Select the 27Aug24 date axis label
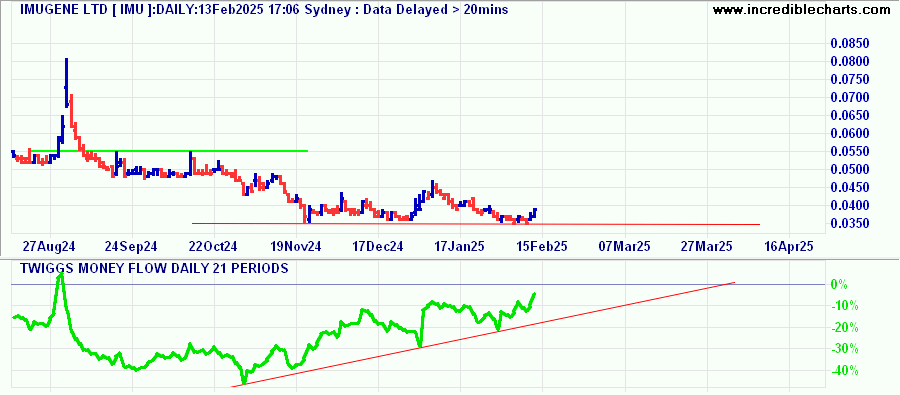The width and height of the screenshot is (900, 395). click(49, 246)
